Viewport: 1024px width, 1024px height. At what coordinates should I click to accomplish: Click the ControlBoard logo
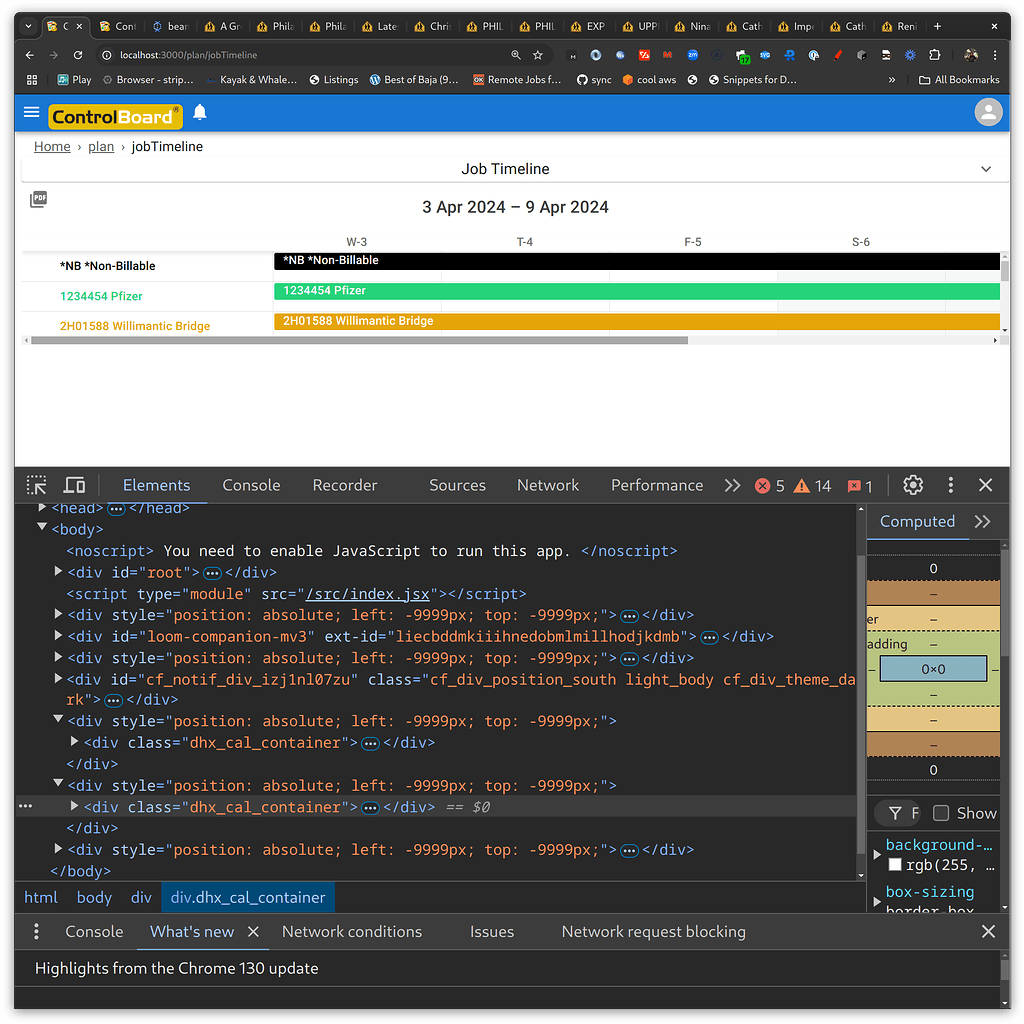point(115,116)
